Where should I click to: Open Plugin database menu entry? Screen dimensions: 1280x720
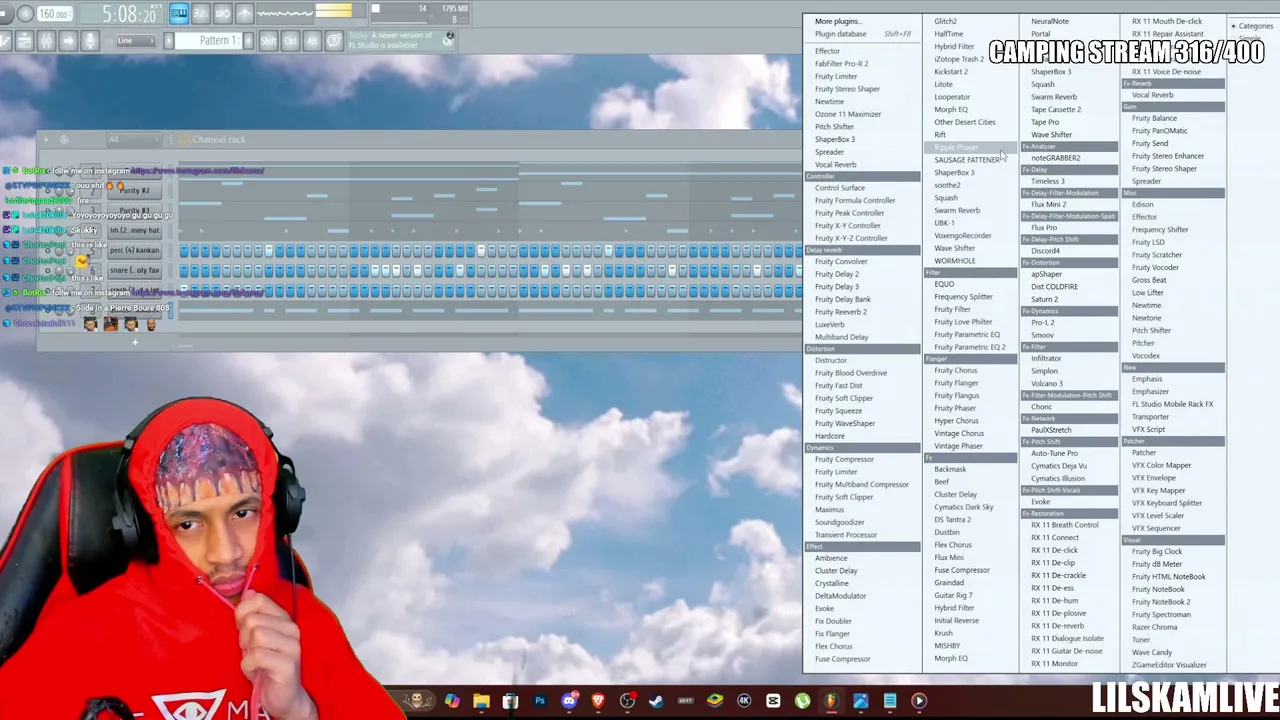[841, 34]
